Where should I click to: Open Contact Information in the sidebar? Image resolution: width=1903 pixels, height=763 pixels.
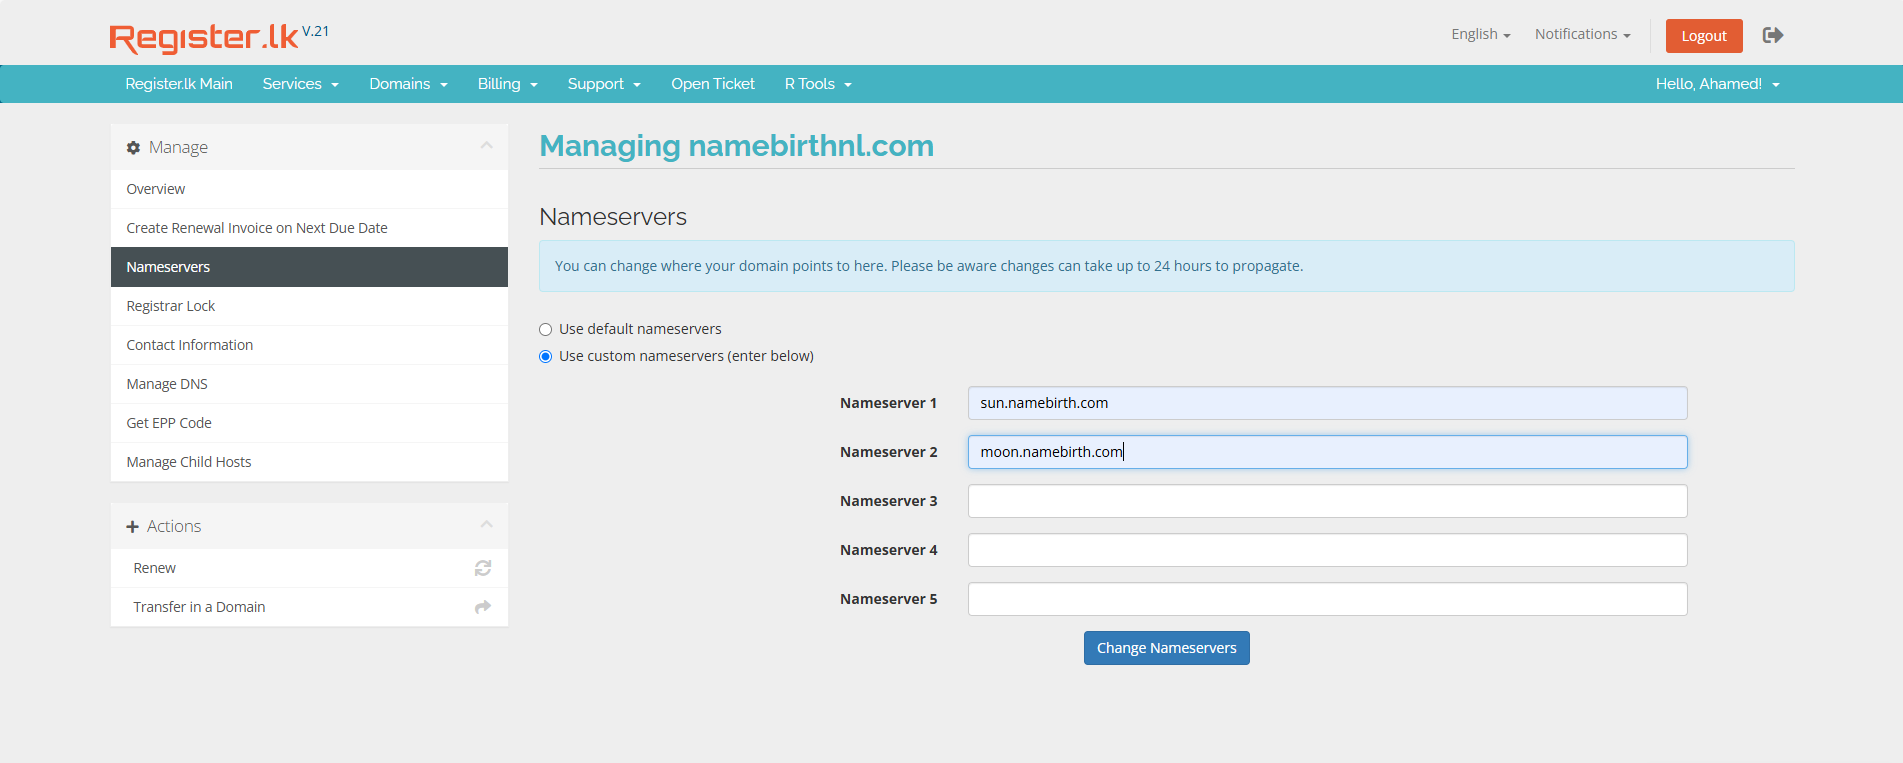pos(309,345)
